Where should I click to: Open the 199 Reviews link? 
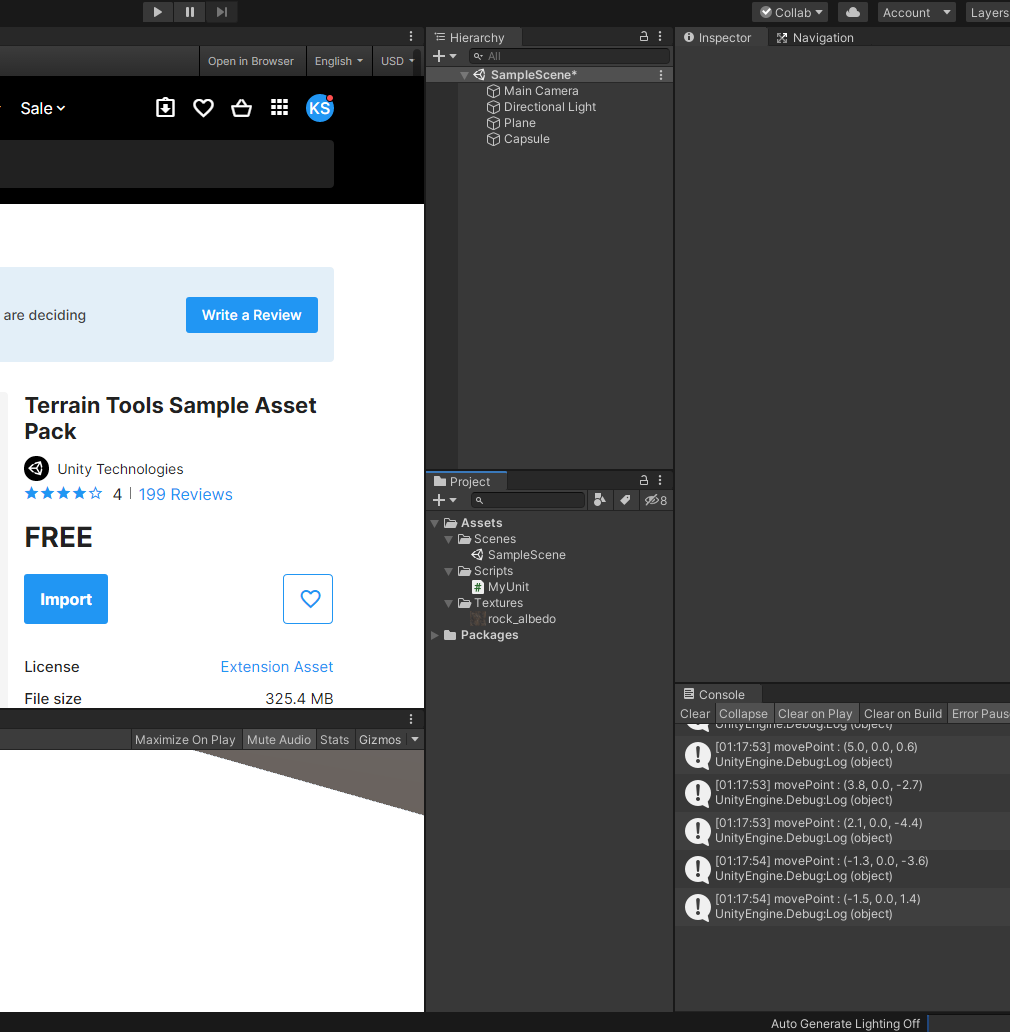click(186, 494)
